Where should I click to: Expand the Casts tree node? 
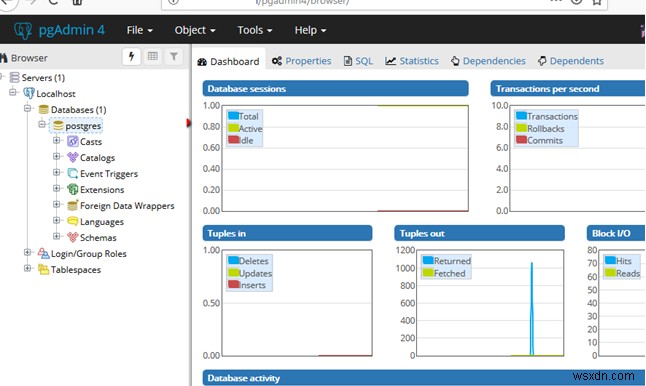pyautogui.click(x=56, y=140)
